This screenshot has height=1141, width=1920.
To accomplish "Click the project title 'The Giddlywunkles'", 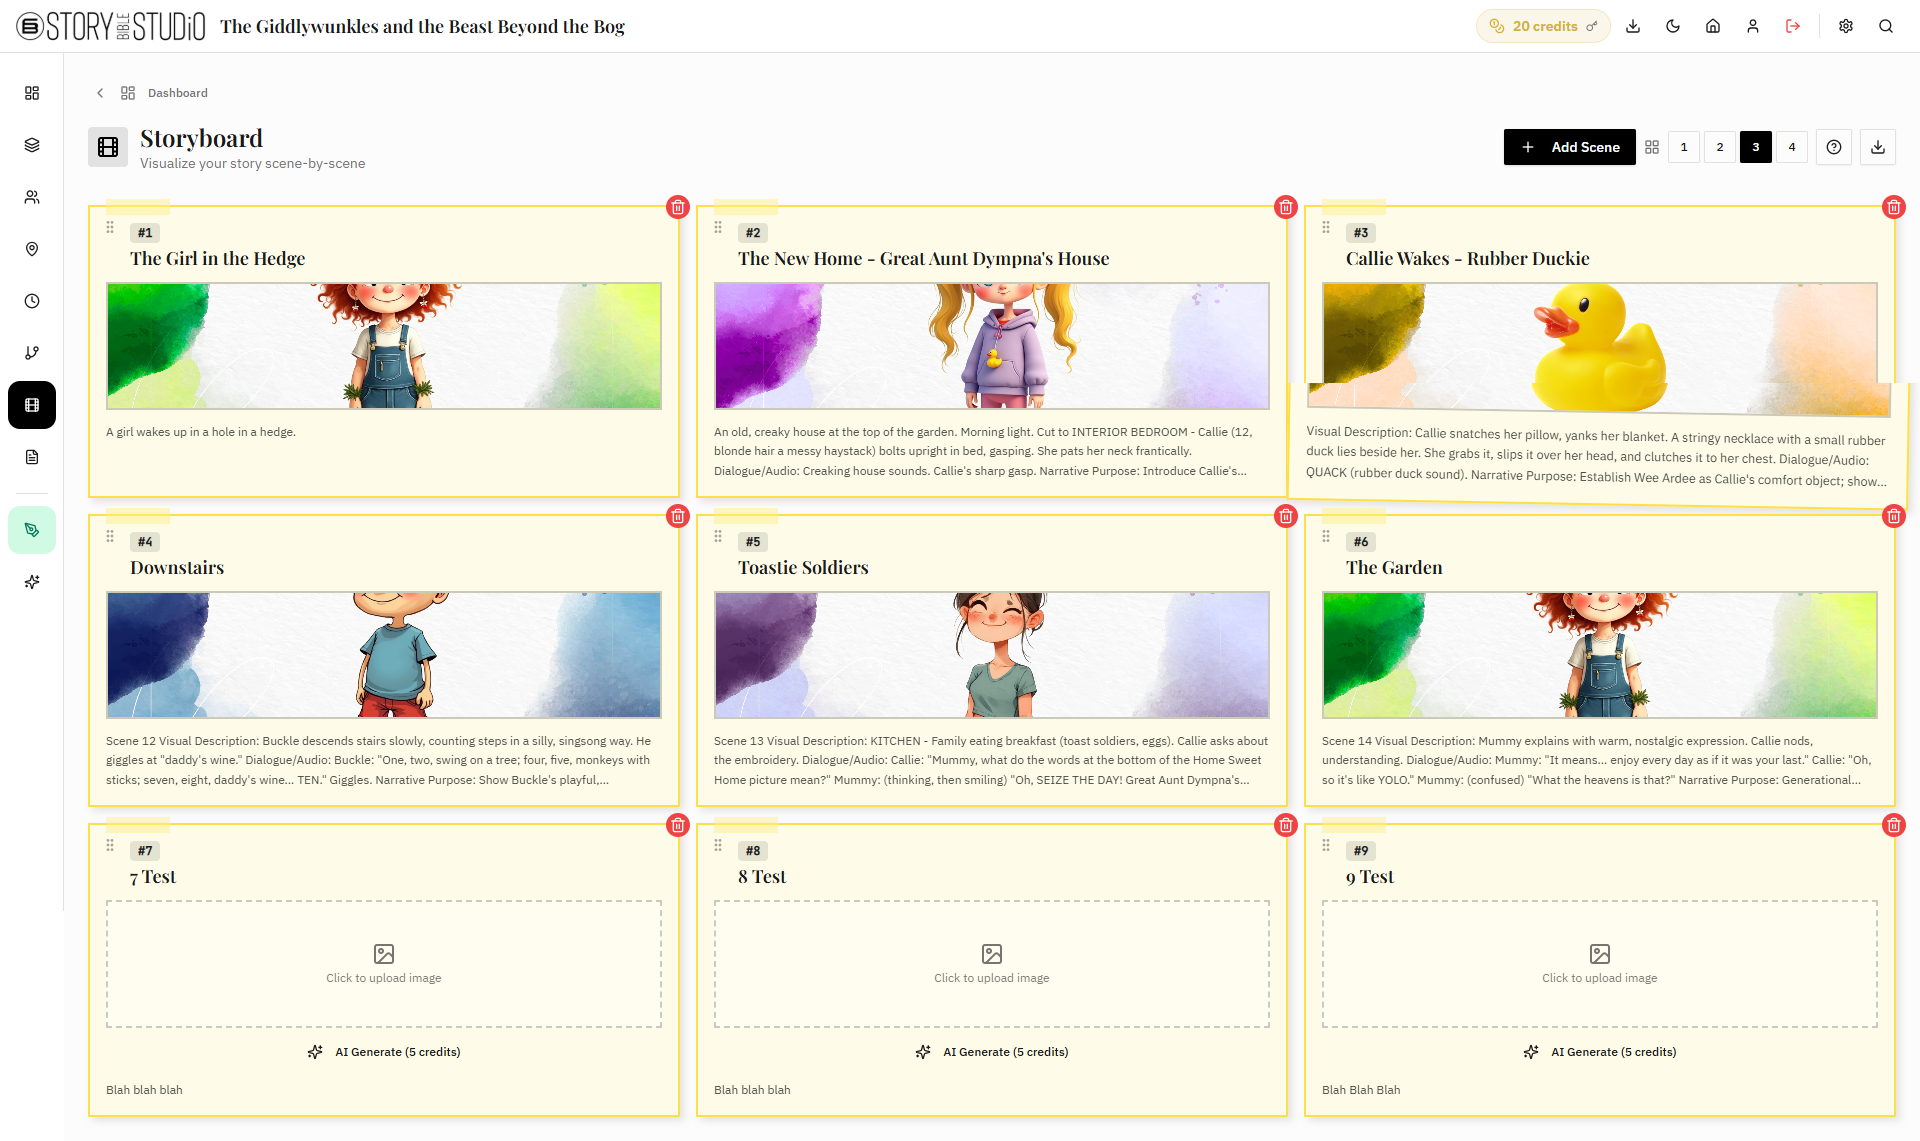I will (x=422, y=27).
